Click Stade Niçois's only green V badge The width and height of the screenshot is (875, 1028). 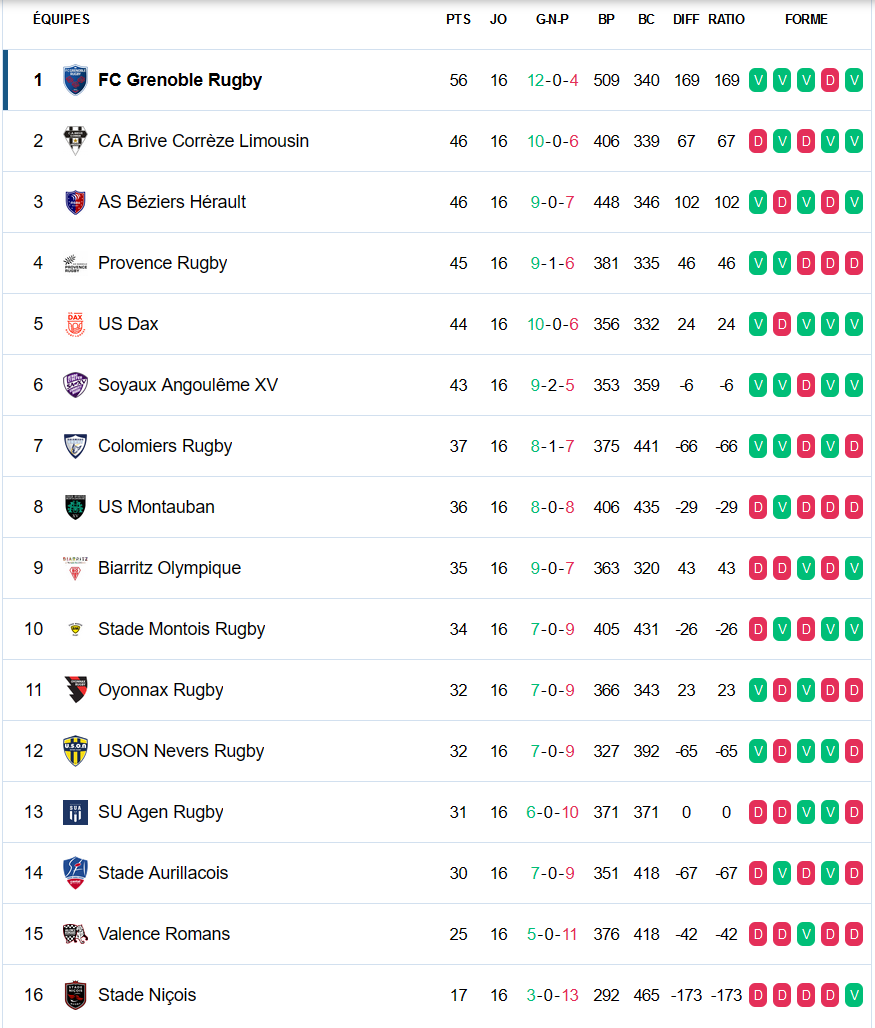pyautogui.click(x=854, y=995)
